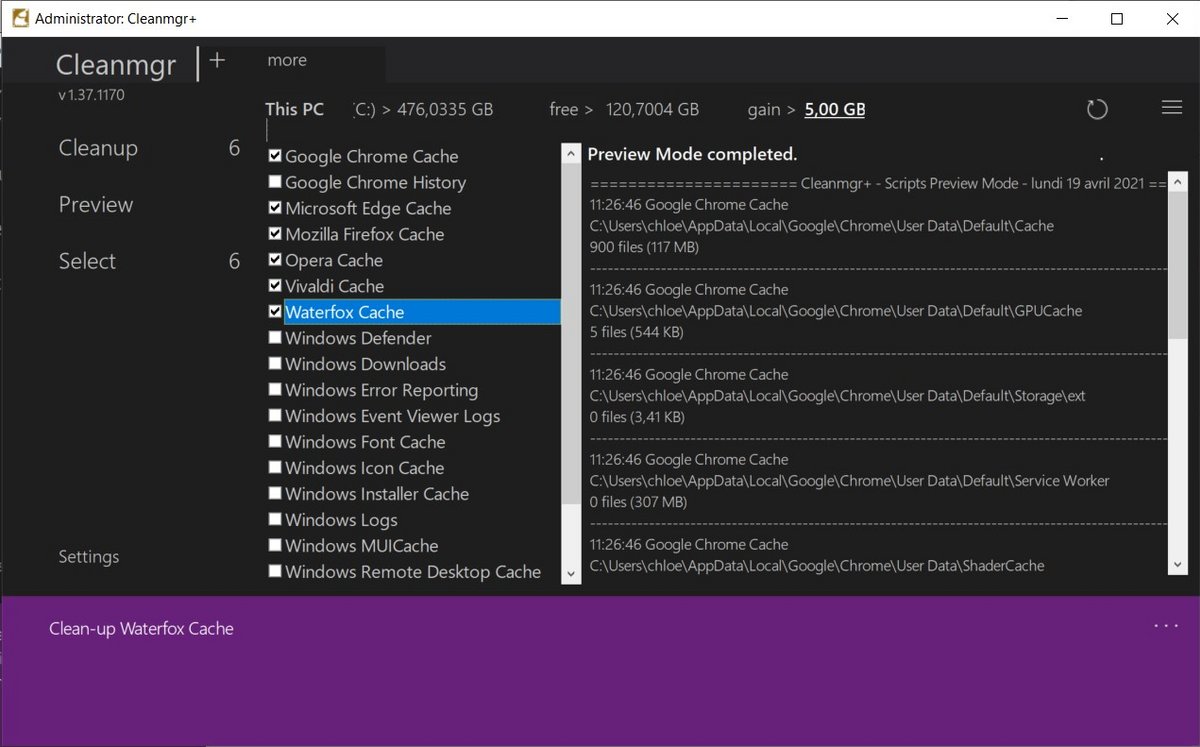This screenshot has height=747, width=1200.
Task: Click the down arrow of preview log scrollbar
Action: [1177, 565]
